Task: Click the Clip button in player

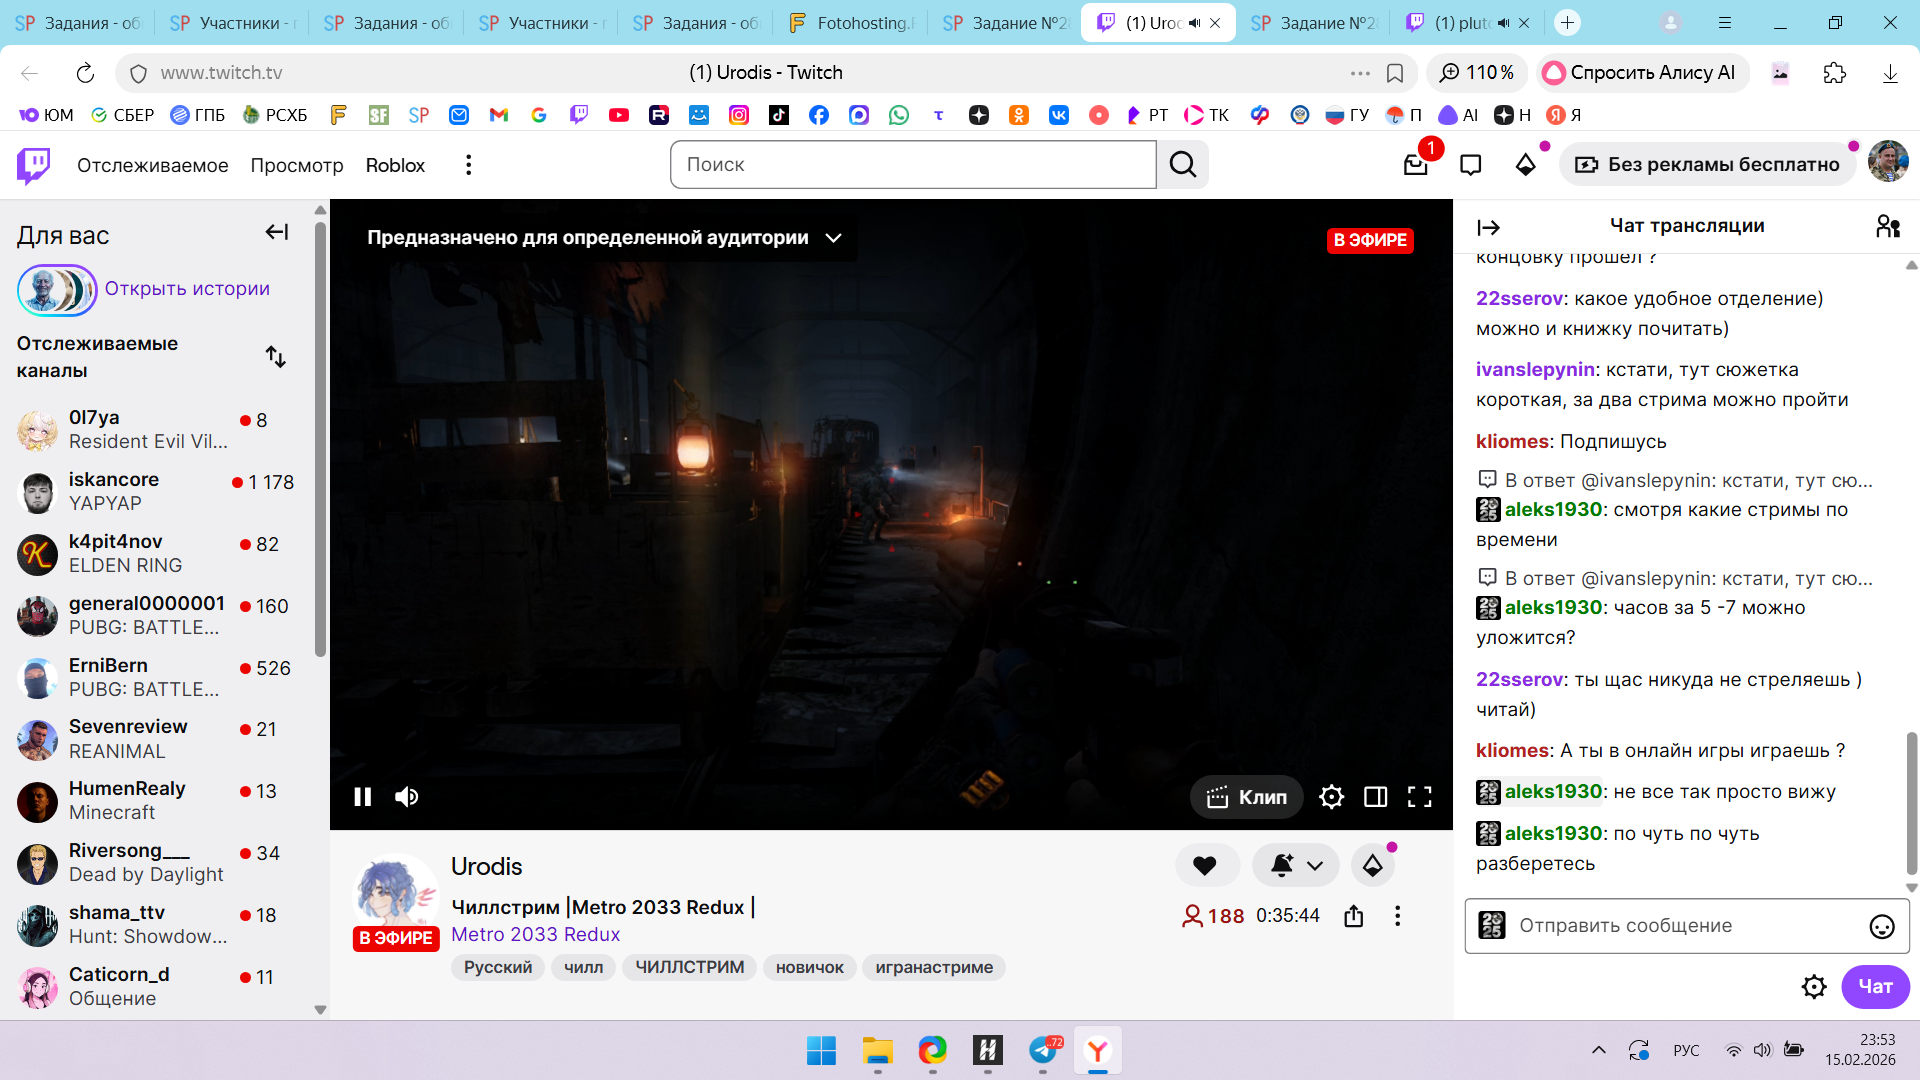Action: point(1247,797)
